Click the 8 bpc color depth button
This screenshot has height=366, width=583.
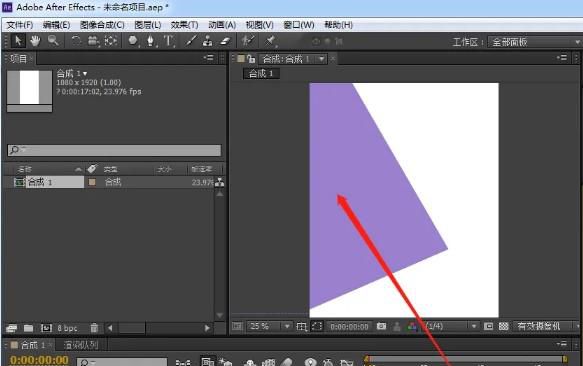[x=67, y=328]
